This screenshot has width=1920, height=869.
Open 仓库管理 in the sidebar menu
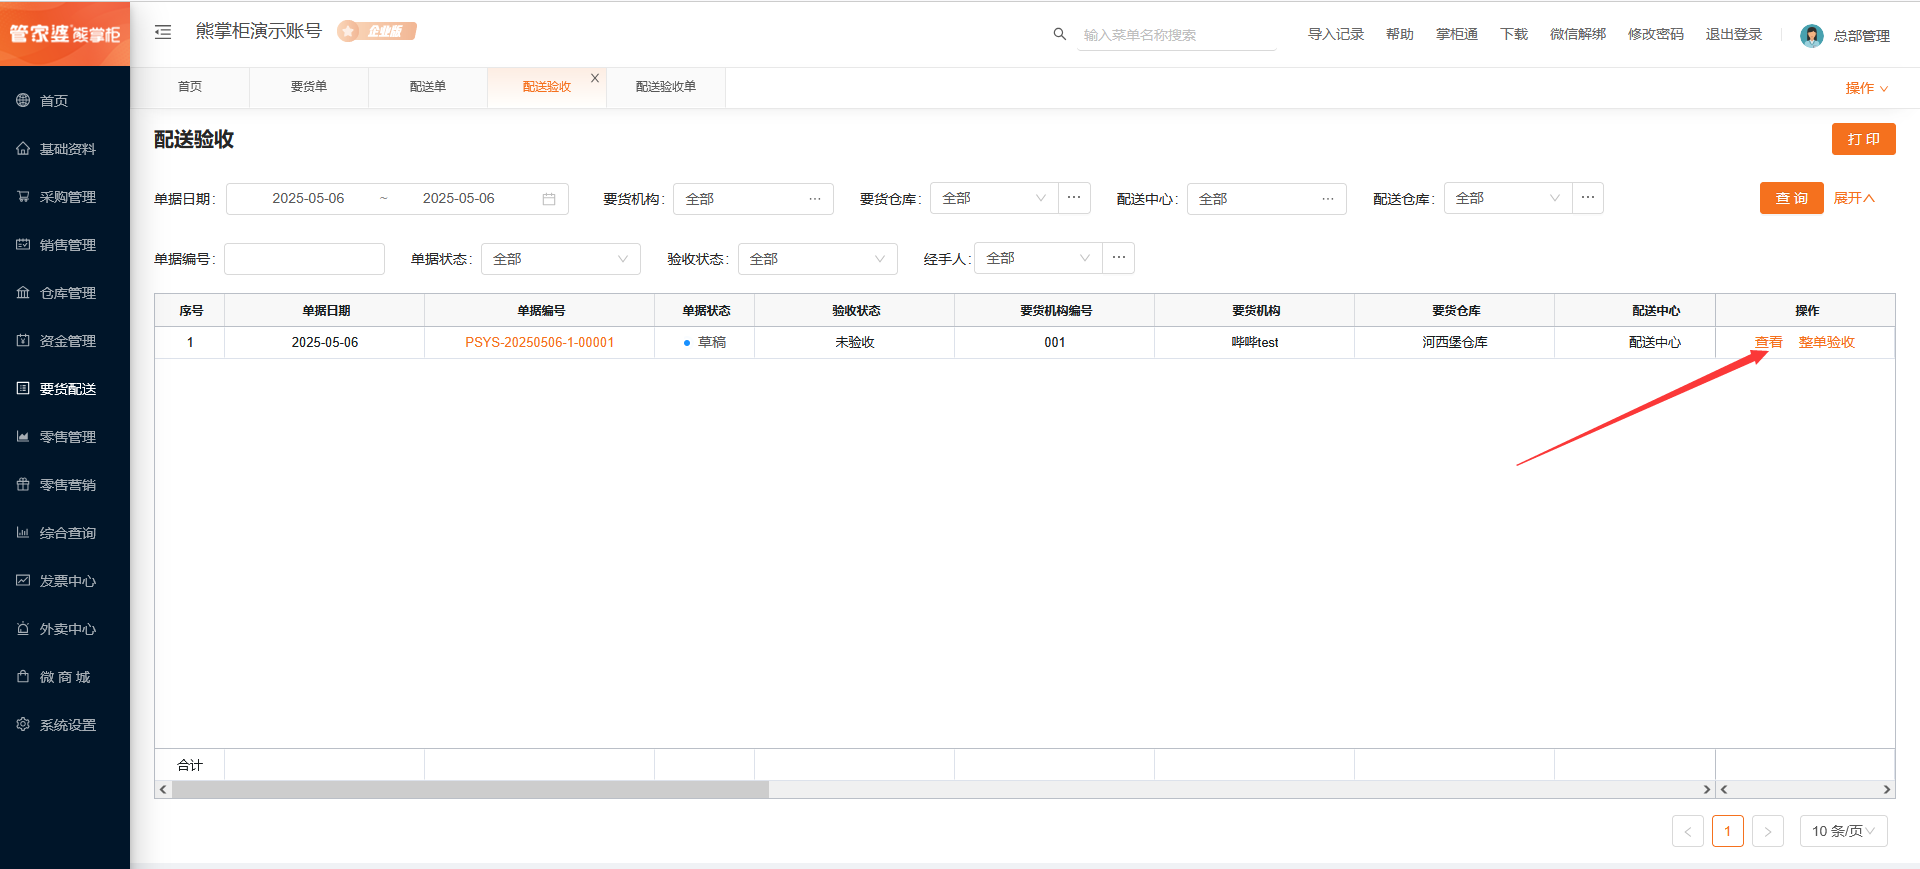click(x=67, y=293)
